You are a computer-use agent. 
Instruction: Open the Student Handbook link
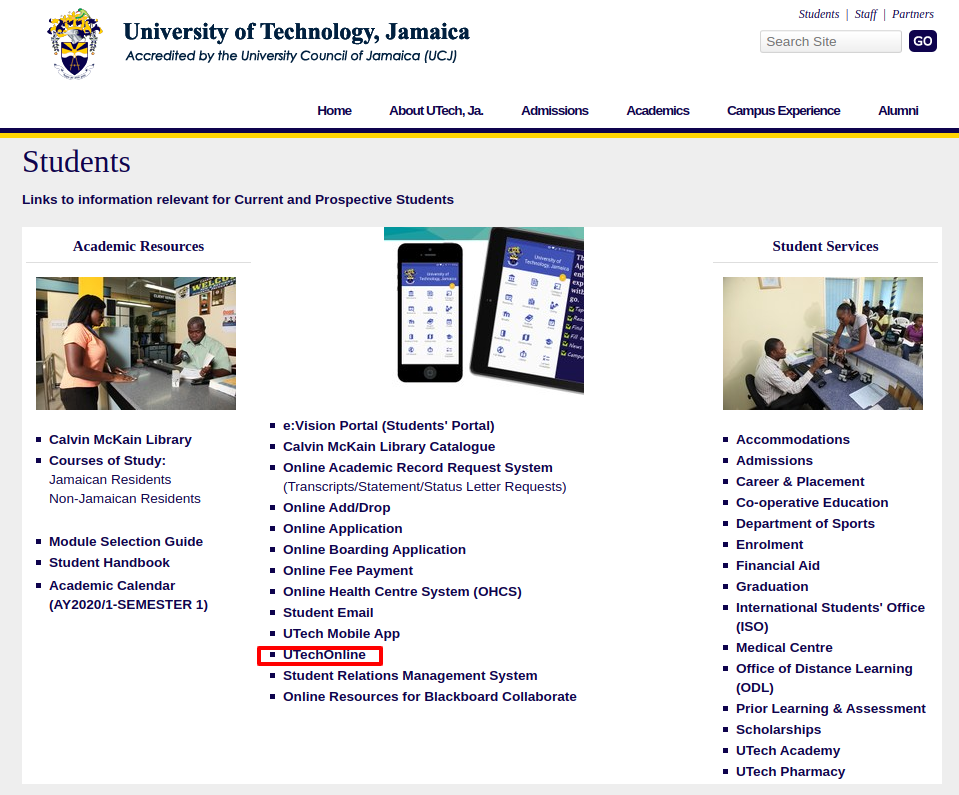tap(109, 563)
